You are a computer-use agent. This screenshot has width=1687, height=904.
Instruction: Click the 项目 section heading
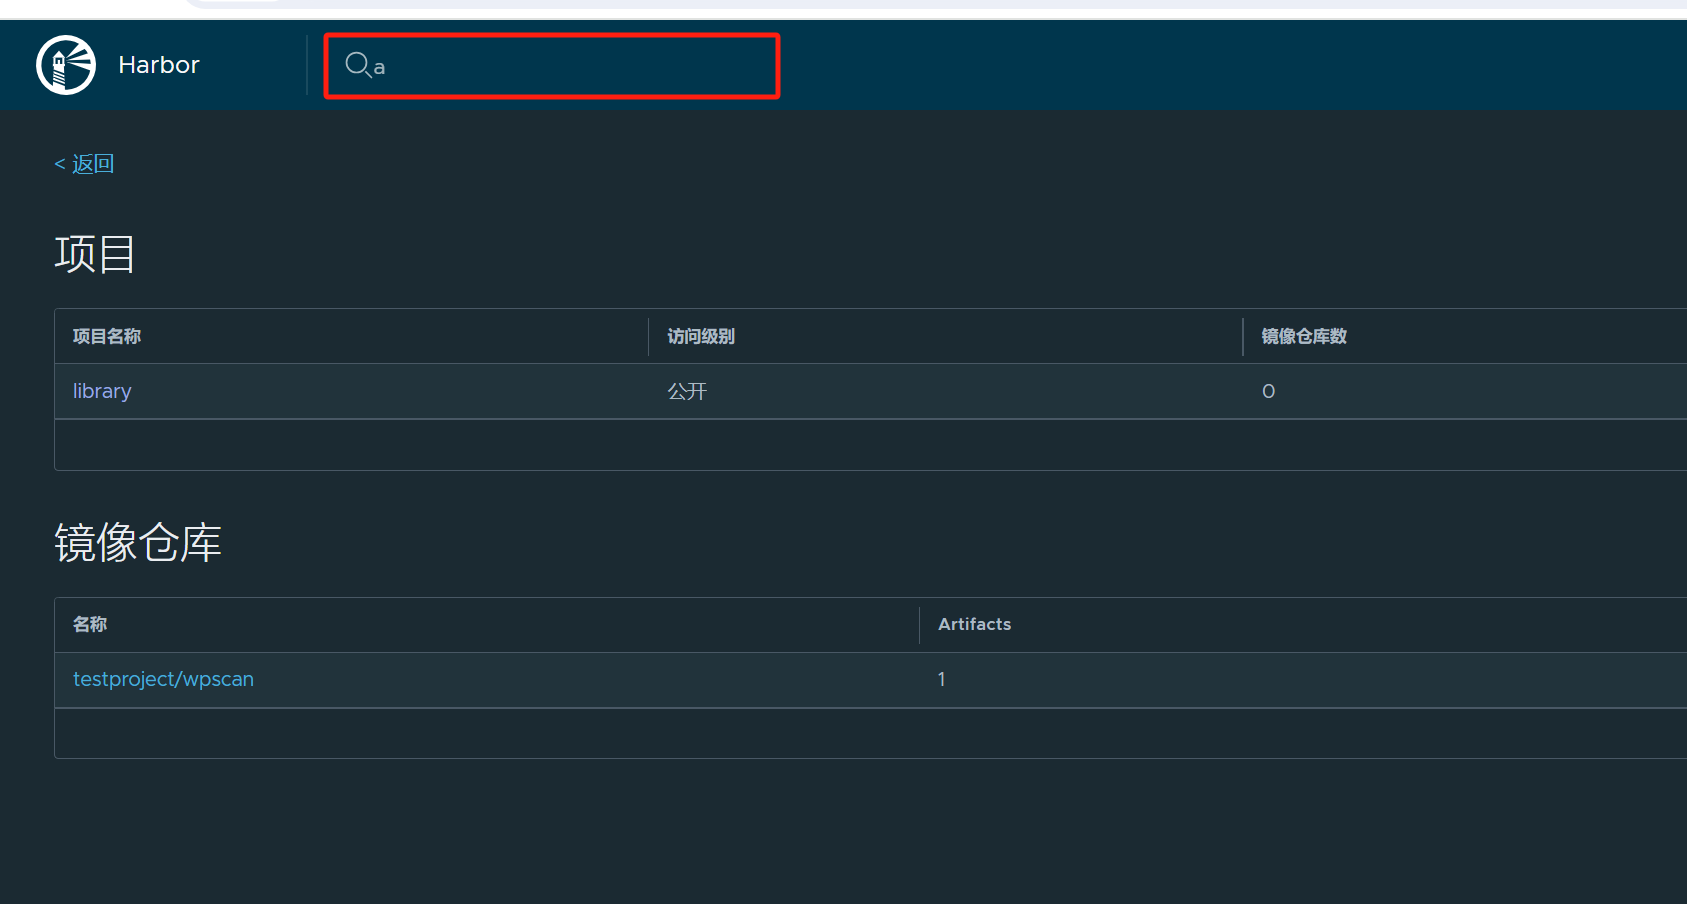point(95,254)
